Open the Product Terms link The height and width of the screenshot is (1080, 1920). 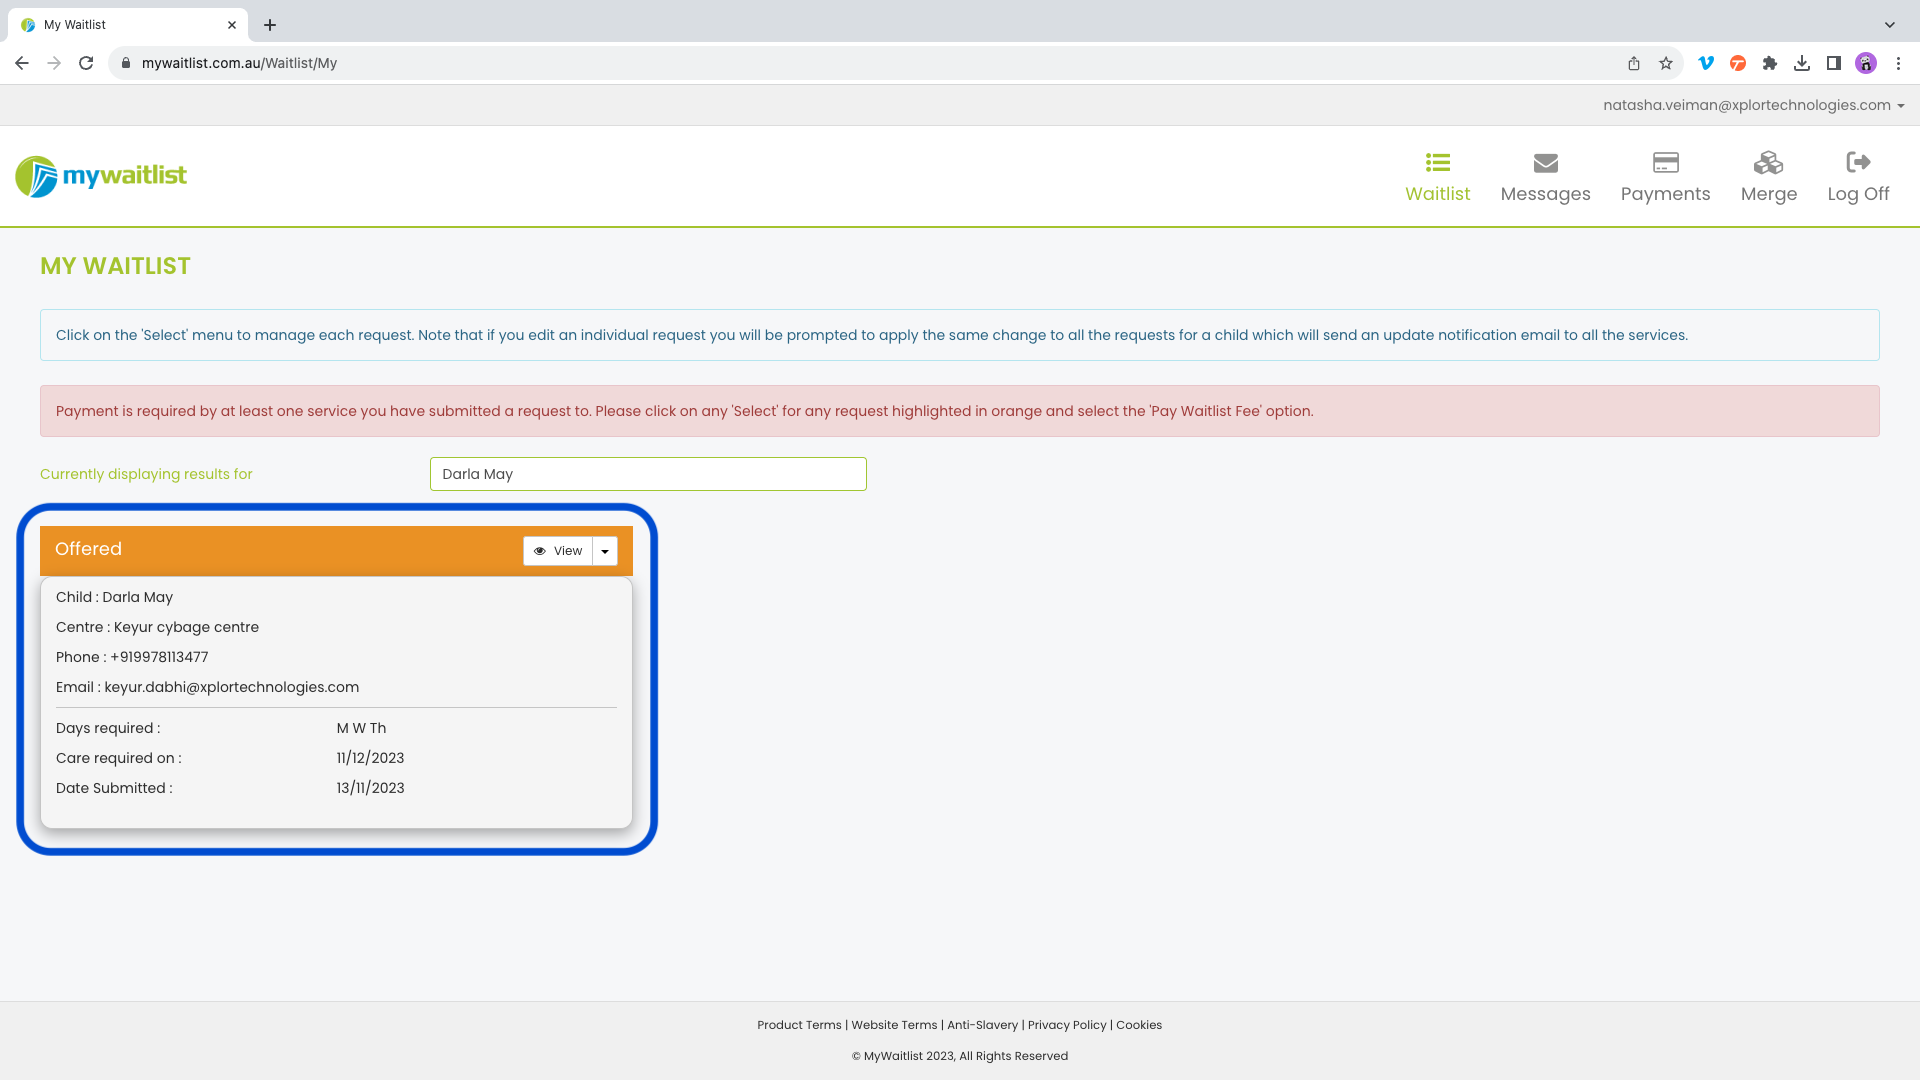click(x=799, y=1025)
